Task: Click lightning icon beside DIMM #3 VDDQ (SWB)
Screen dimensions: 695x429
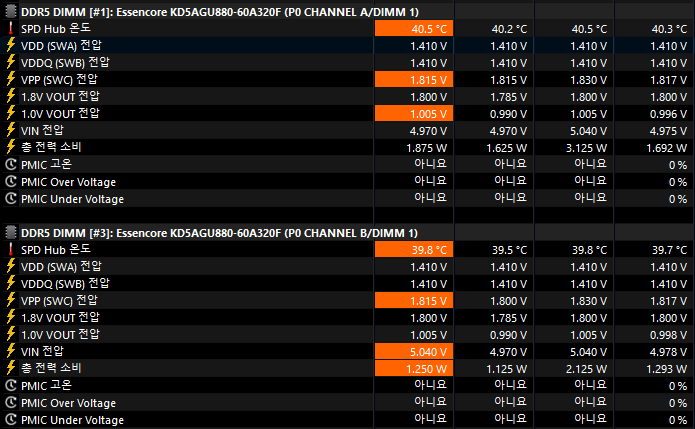Action: [x=11, y=283]
